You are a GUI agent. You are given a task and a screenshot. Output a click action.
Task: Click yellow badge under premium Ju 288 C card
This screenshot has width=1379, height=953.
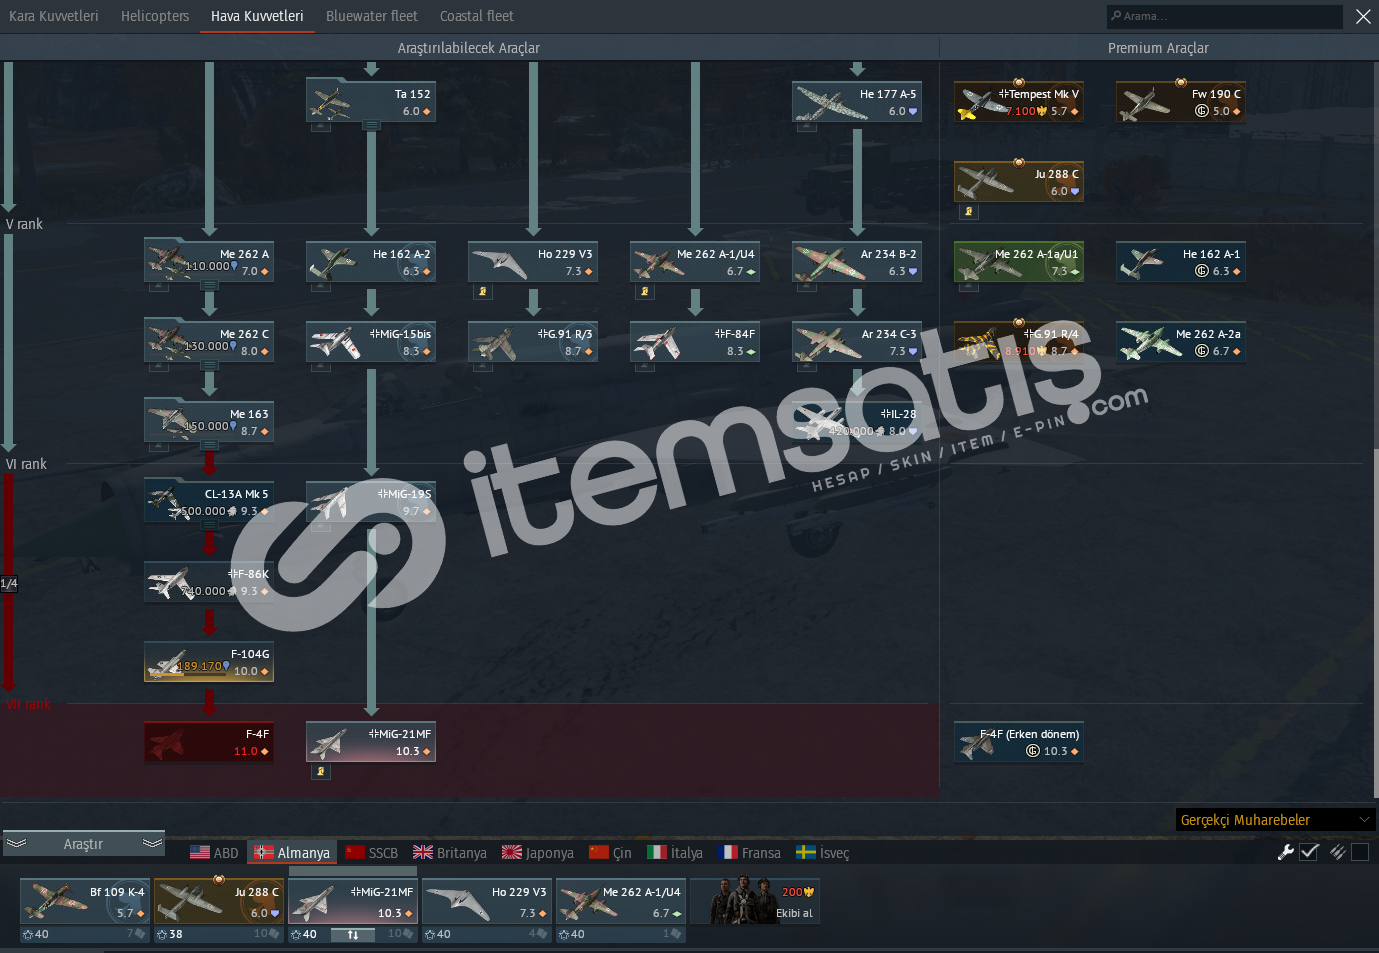pos(968,212)
